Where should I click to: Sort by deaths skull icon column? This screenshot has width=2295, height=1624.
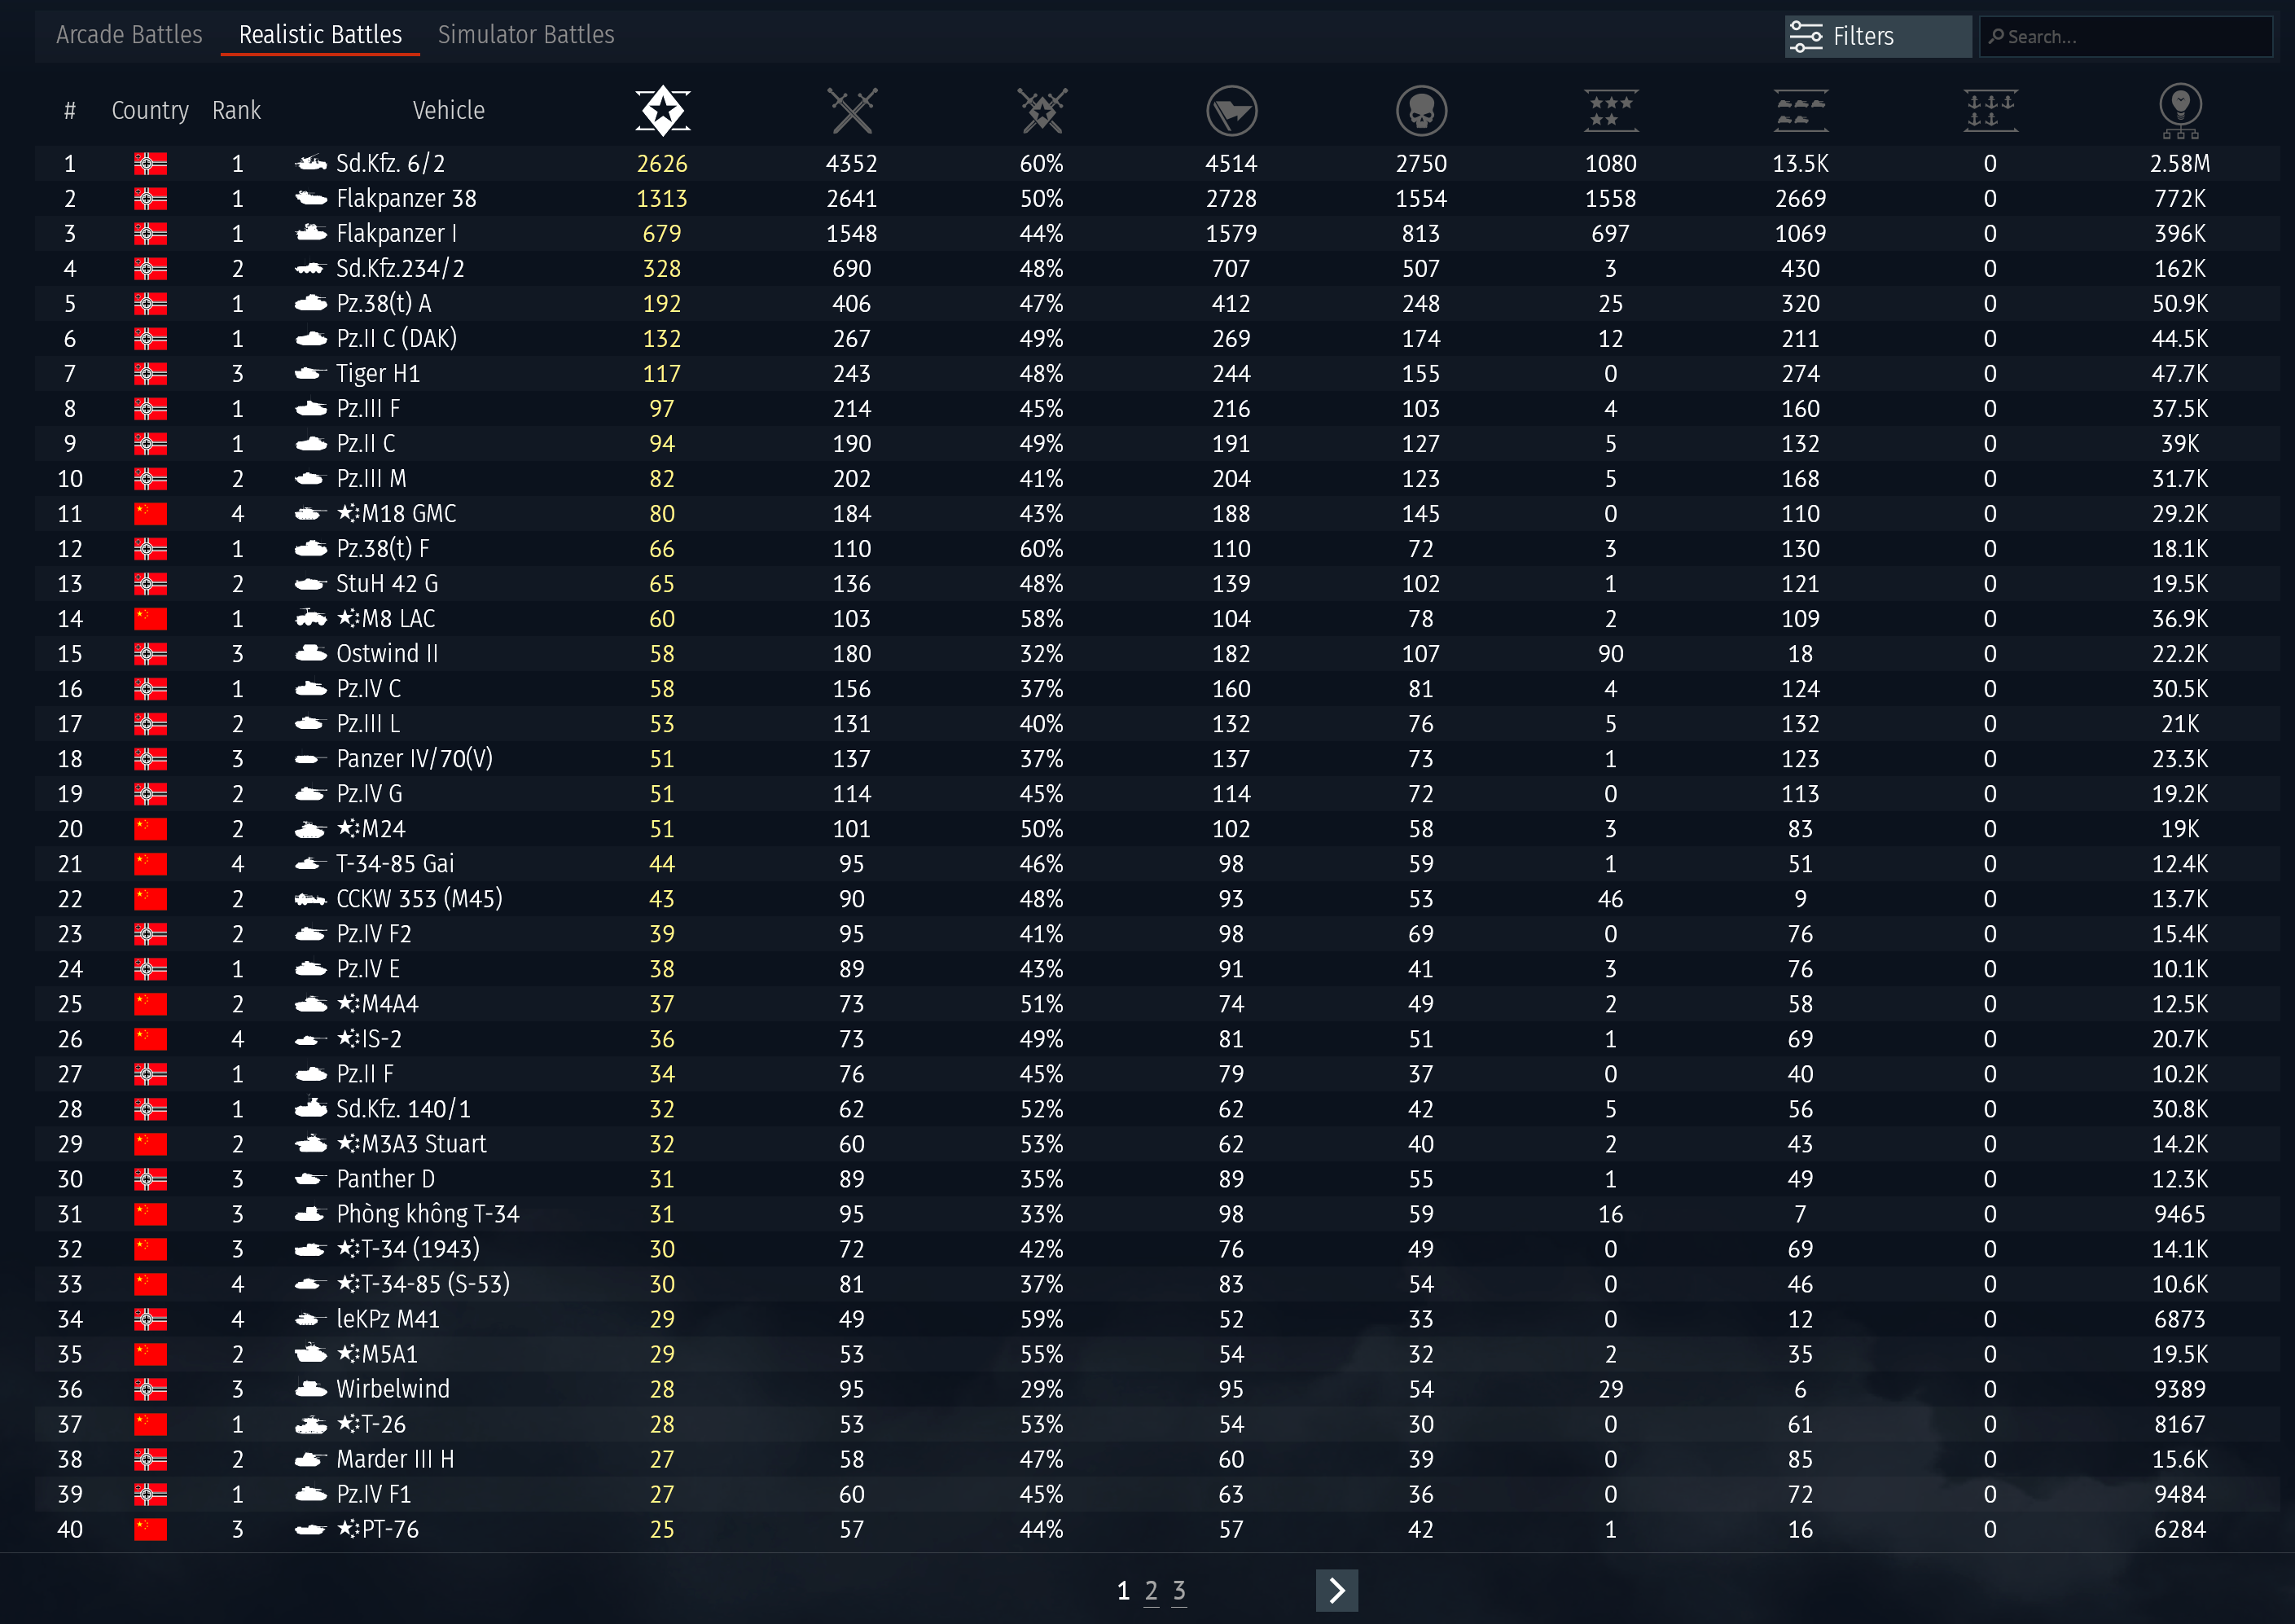coord(1421,110)
